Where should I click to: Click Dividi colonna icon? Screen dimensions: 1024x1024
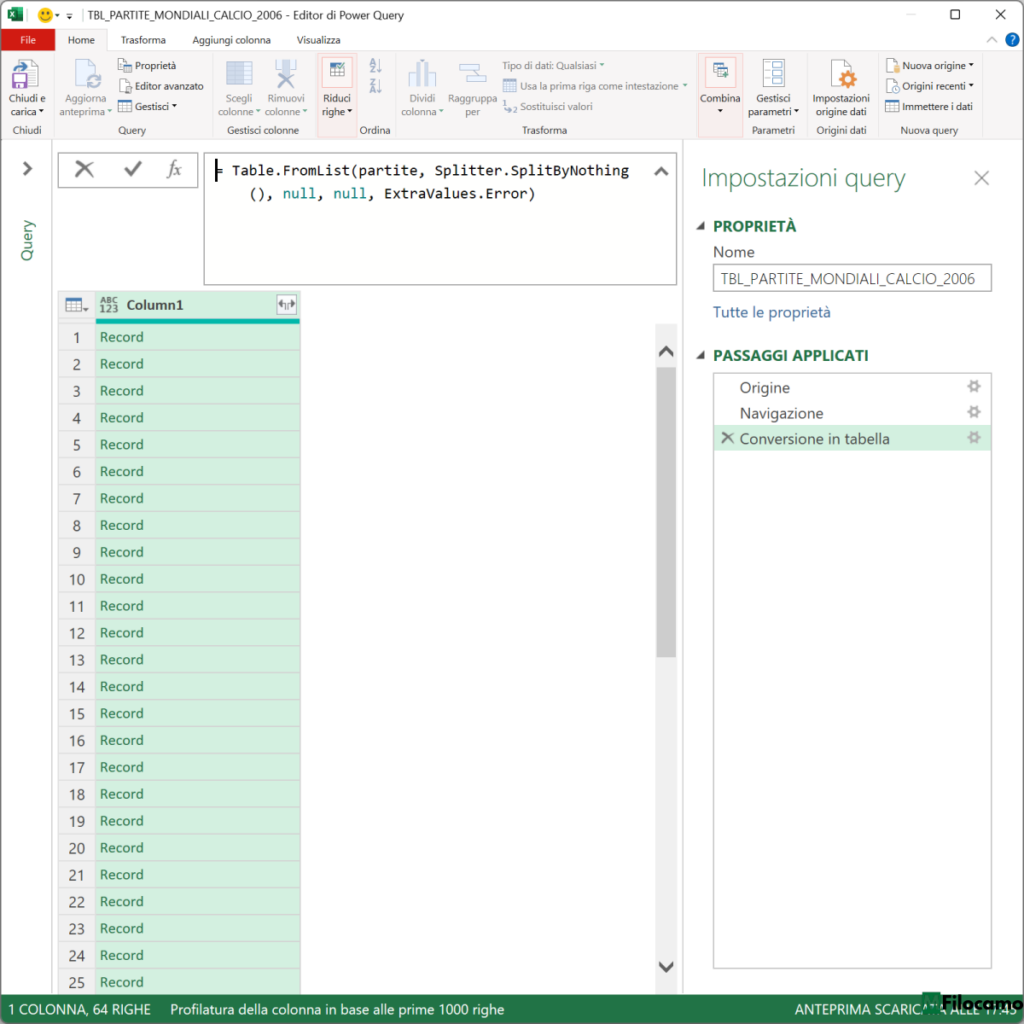[422, 73]
